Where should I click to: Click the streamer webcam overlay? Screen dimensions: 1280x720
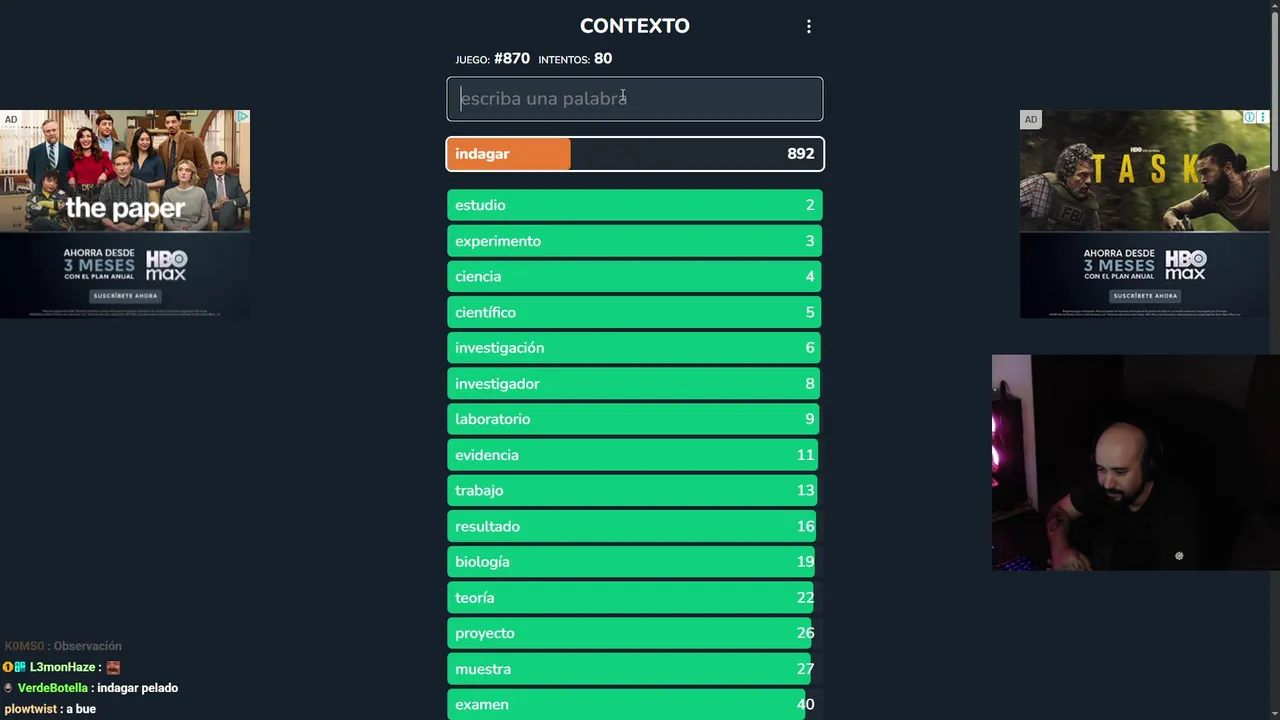coord(1135,462)
